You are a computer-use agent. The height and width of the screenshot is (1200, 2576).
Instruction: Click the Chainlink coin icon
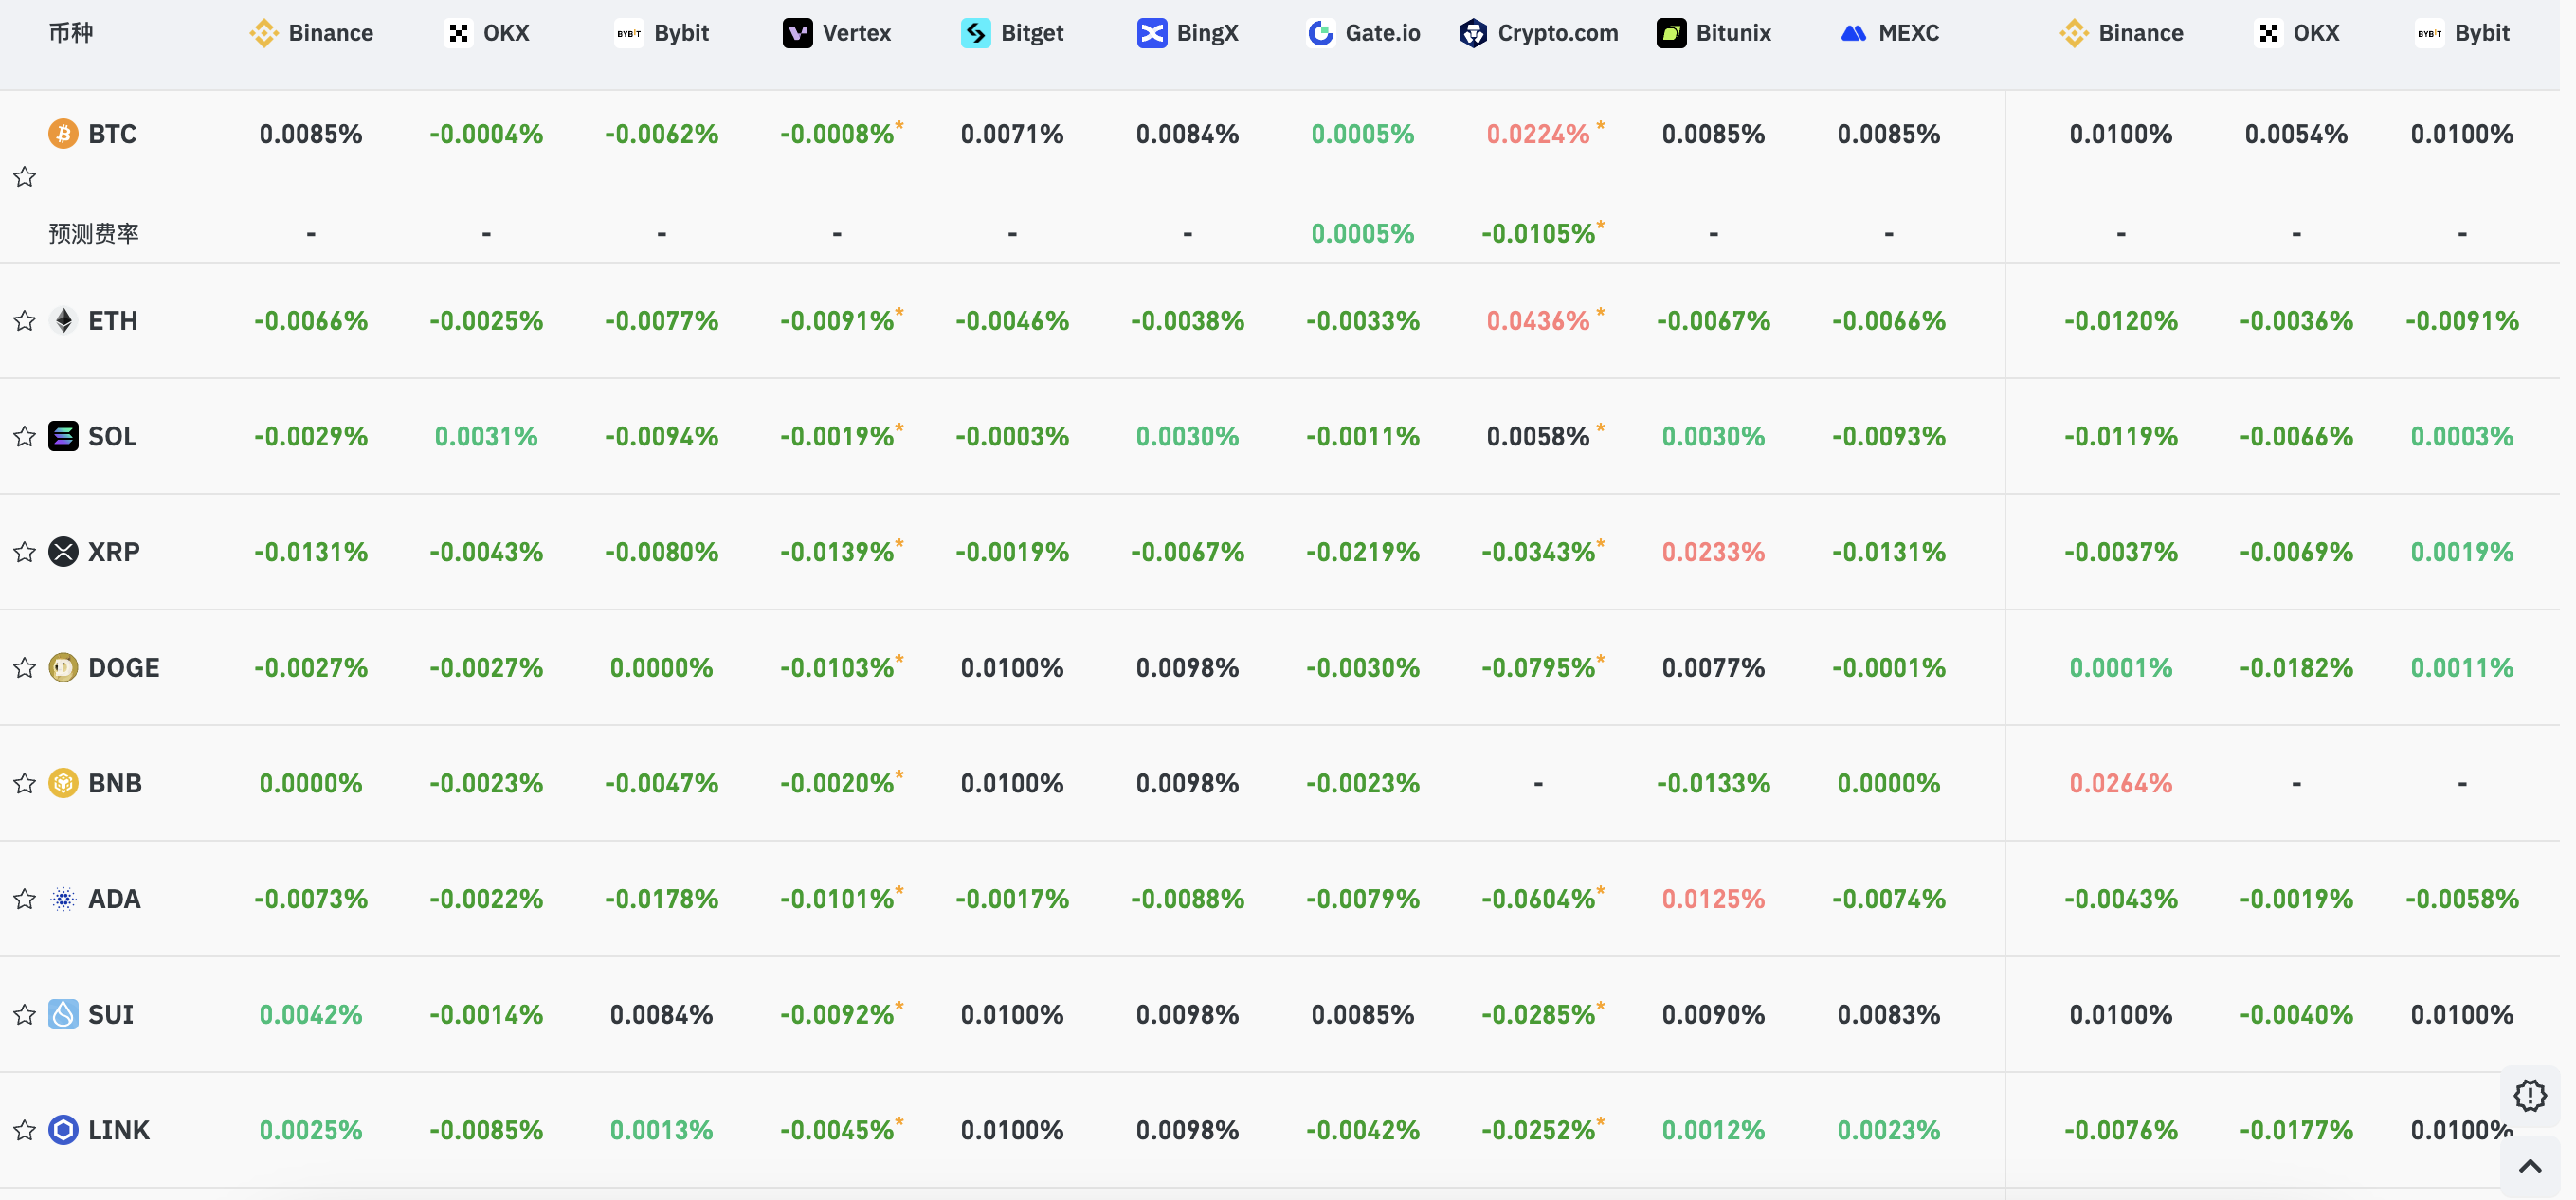[63, 1130]
